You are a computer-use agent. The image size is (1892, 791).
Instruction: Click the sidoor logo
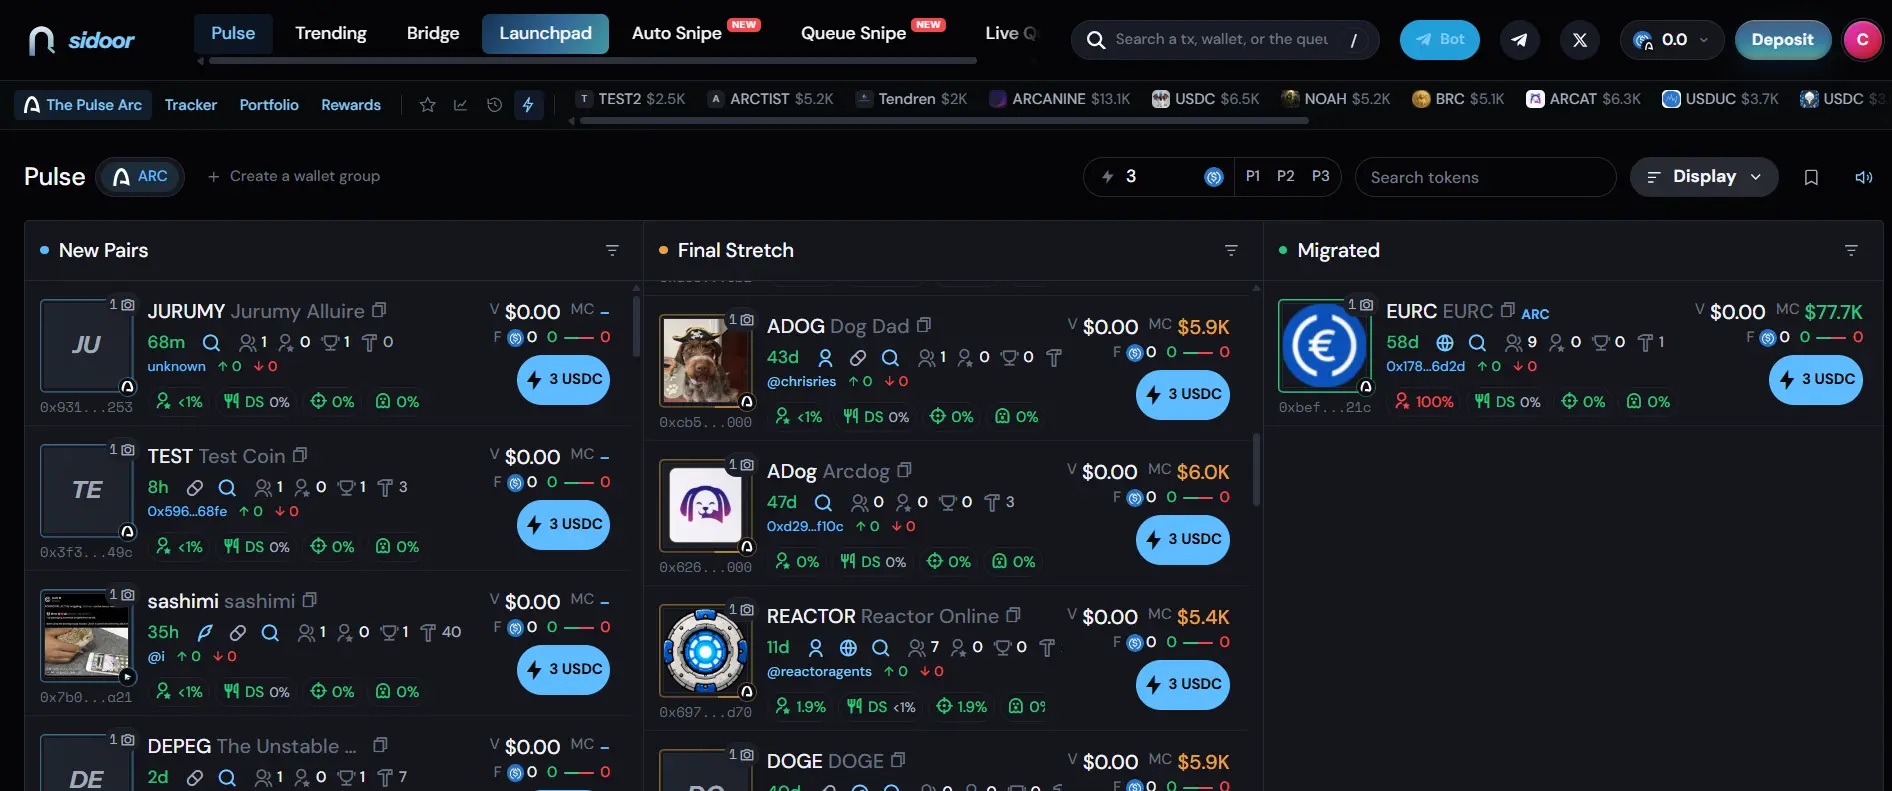pos(81,40)
